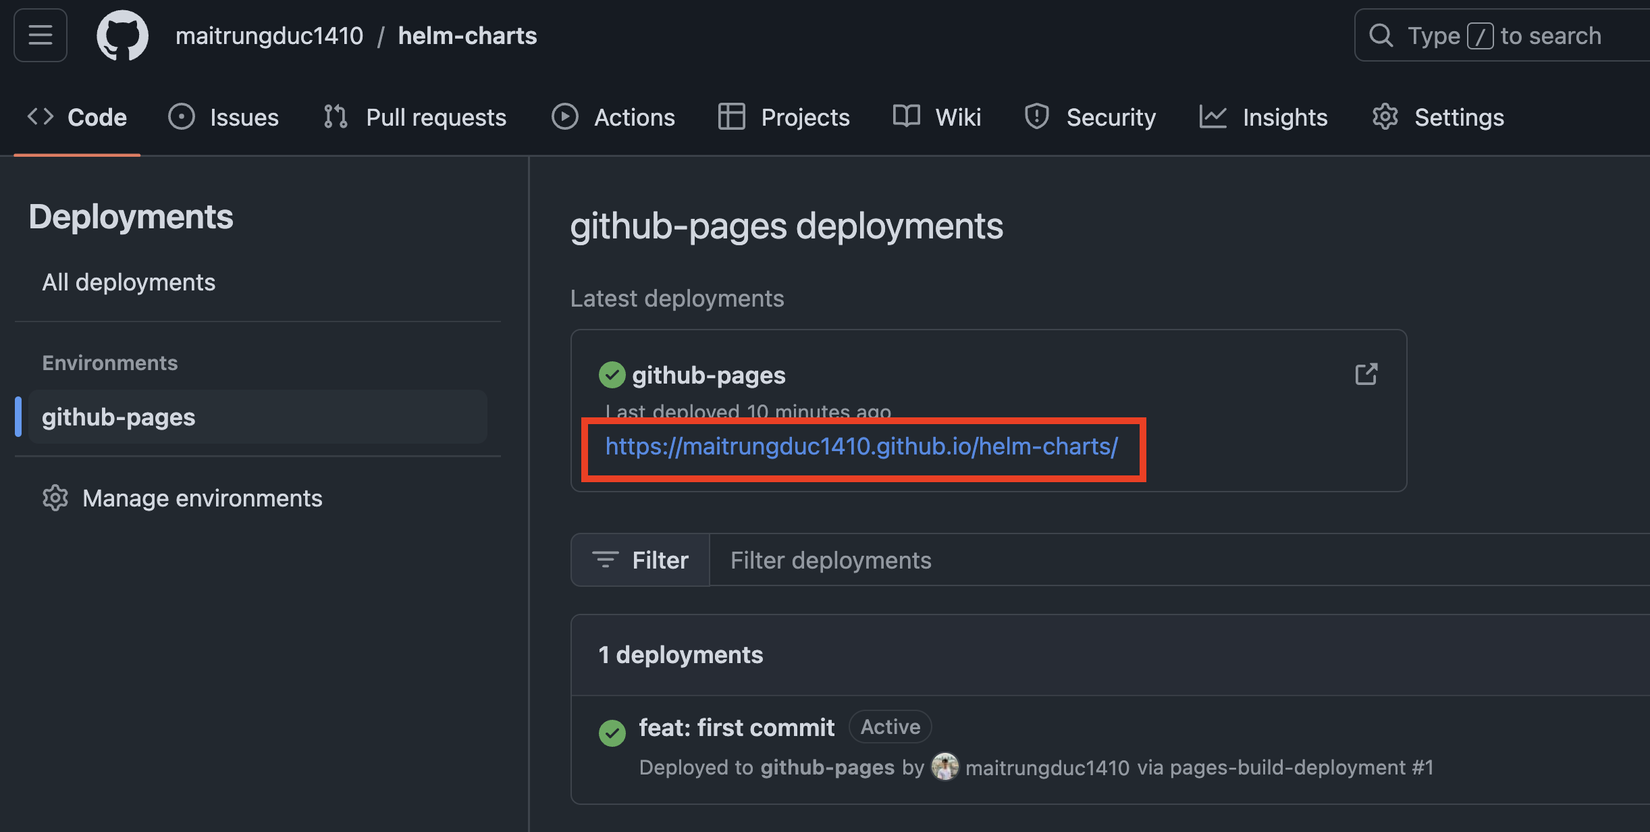The height and width of the screenshot is (832, 1650).
Task: Open the Filter dropdown button
Action: point(640,560)
